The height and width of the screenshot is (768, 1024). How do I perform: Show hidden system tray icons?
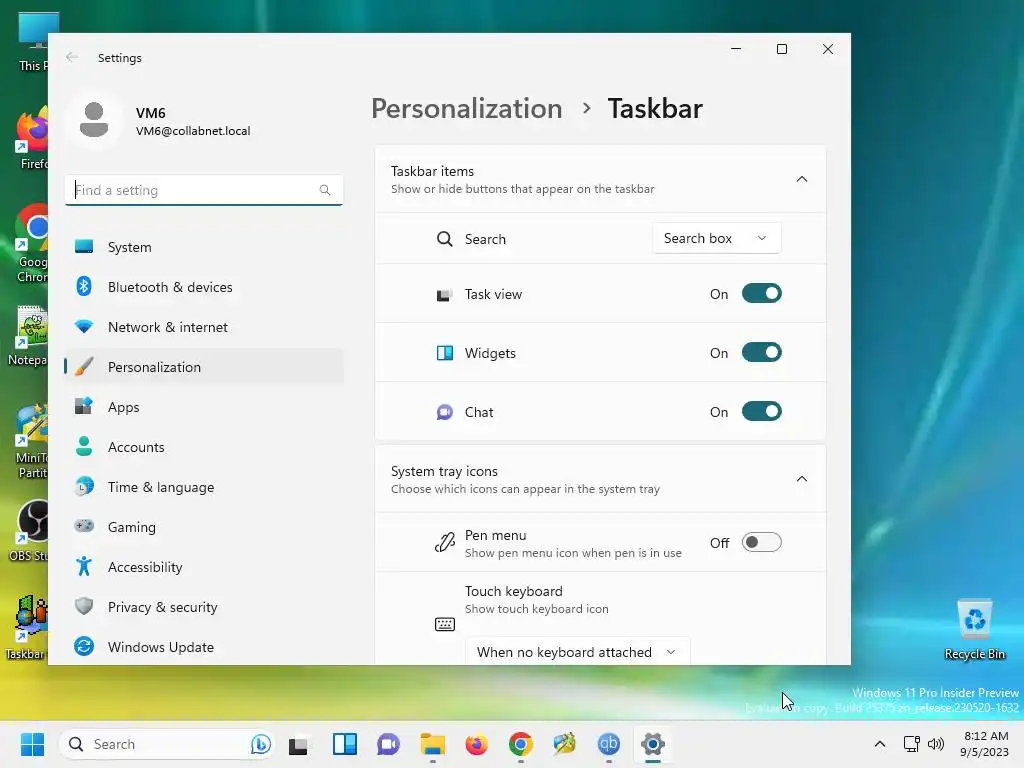880,744
